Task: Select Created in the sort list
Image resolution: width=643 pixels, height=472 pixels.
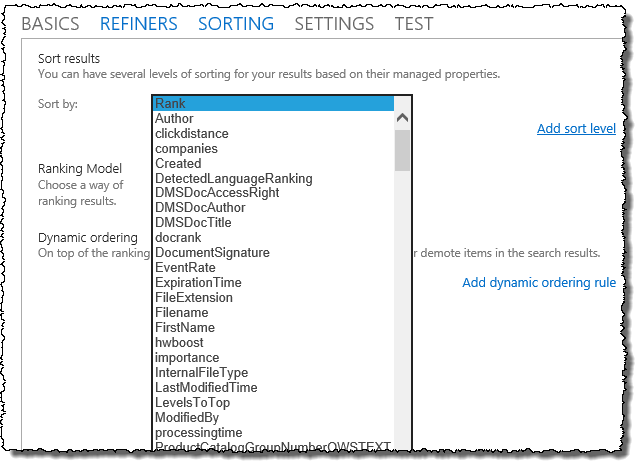Action: click(x=178, y=164)
